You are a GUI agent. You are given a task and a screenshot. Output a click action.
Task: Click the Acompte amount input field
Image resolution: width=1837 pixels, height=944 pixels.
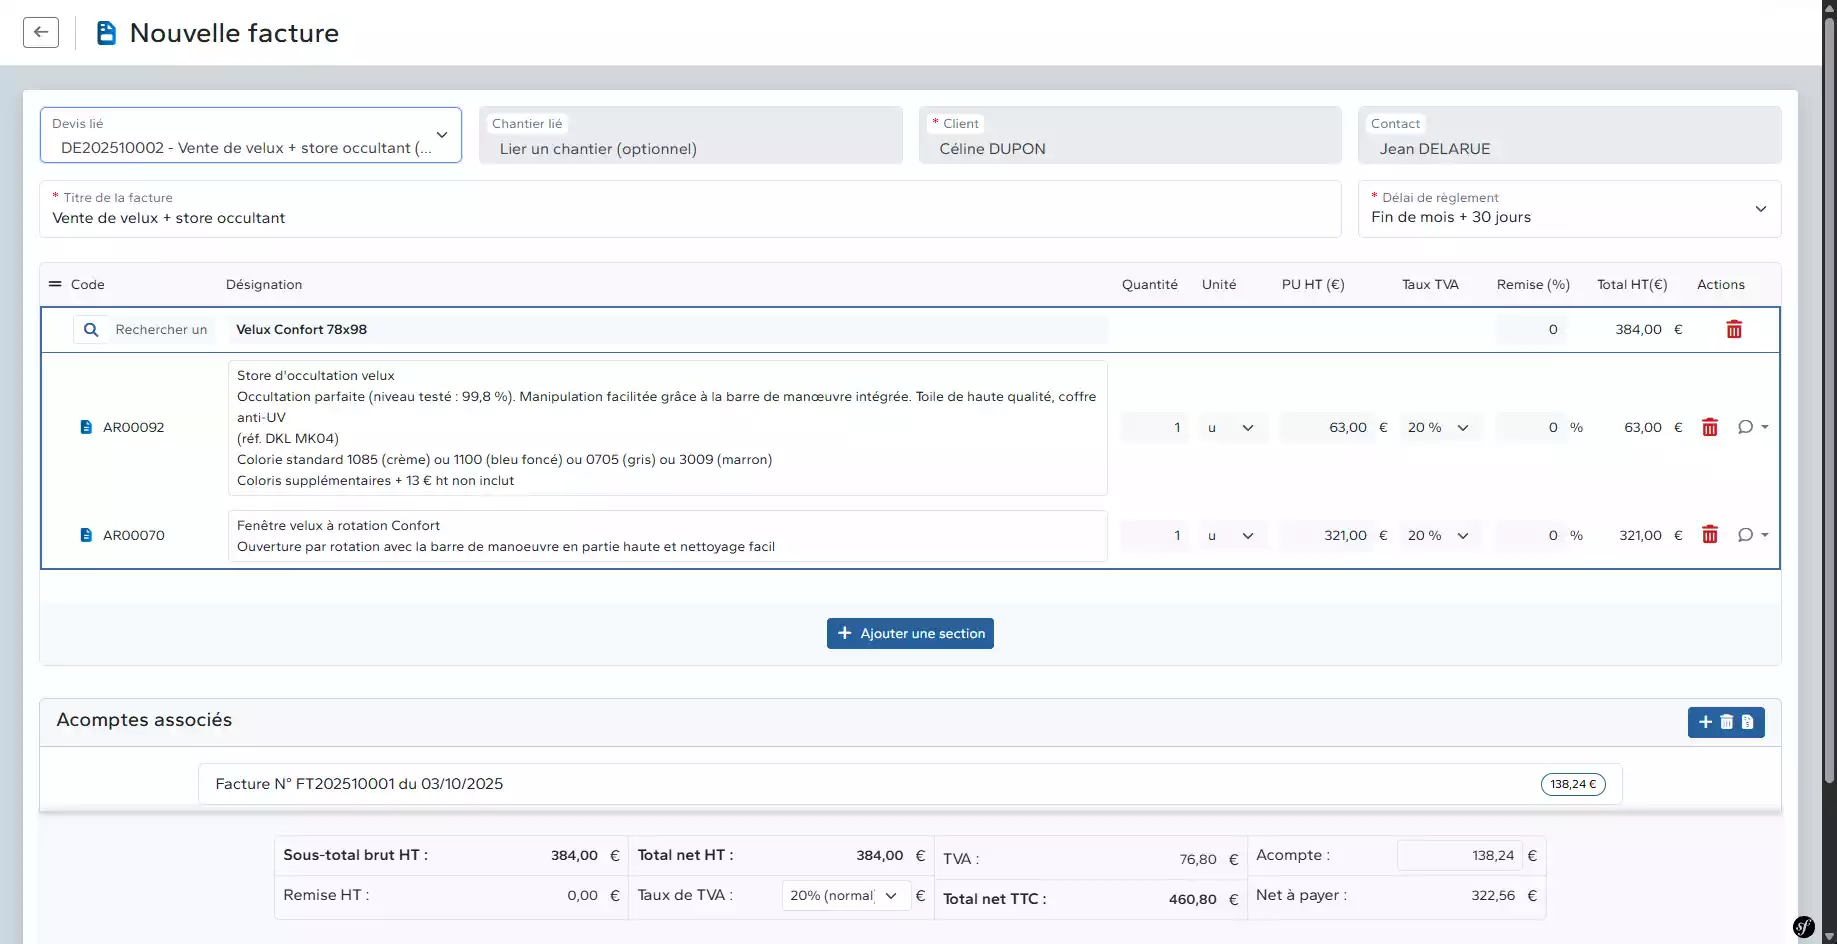1459,855
